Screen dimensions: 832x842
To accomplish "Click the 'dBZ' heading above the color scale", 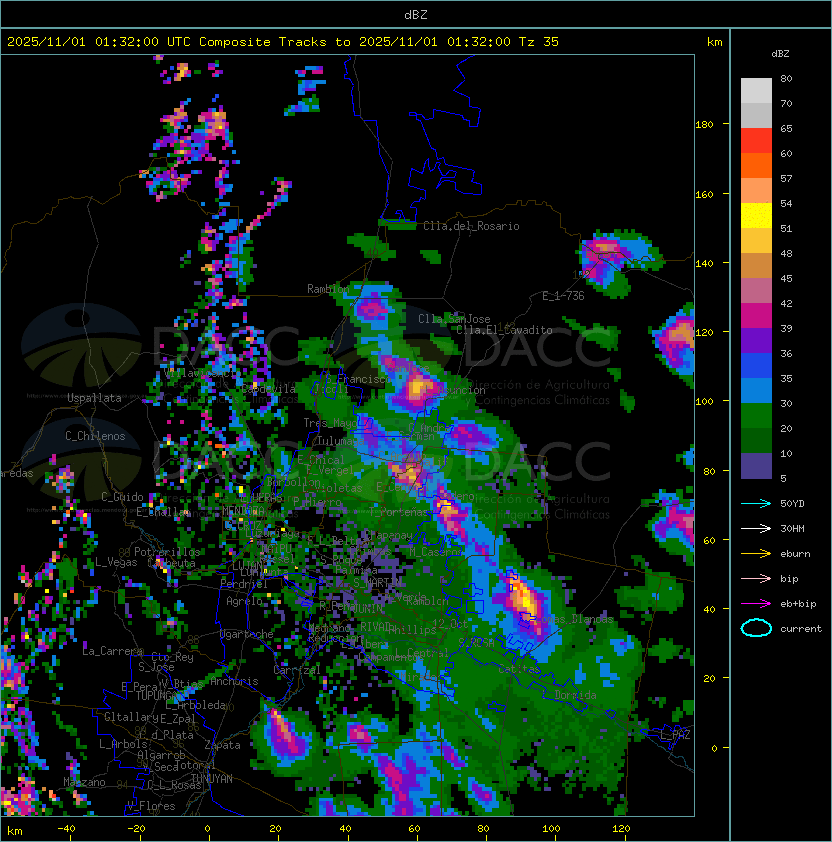I will click(780, 54).
